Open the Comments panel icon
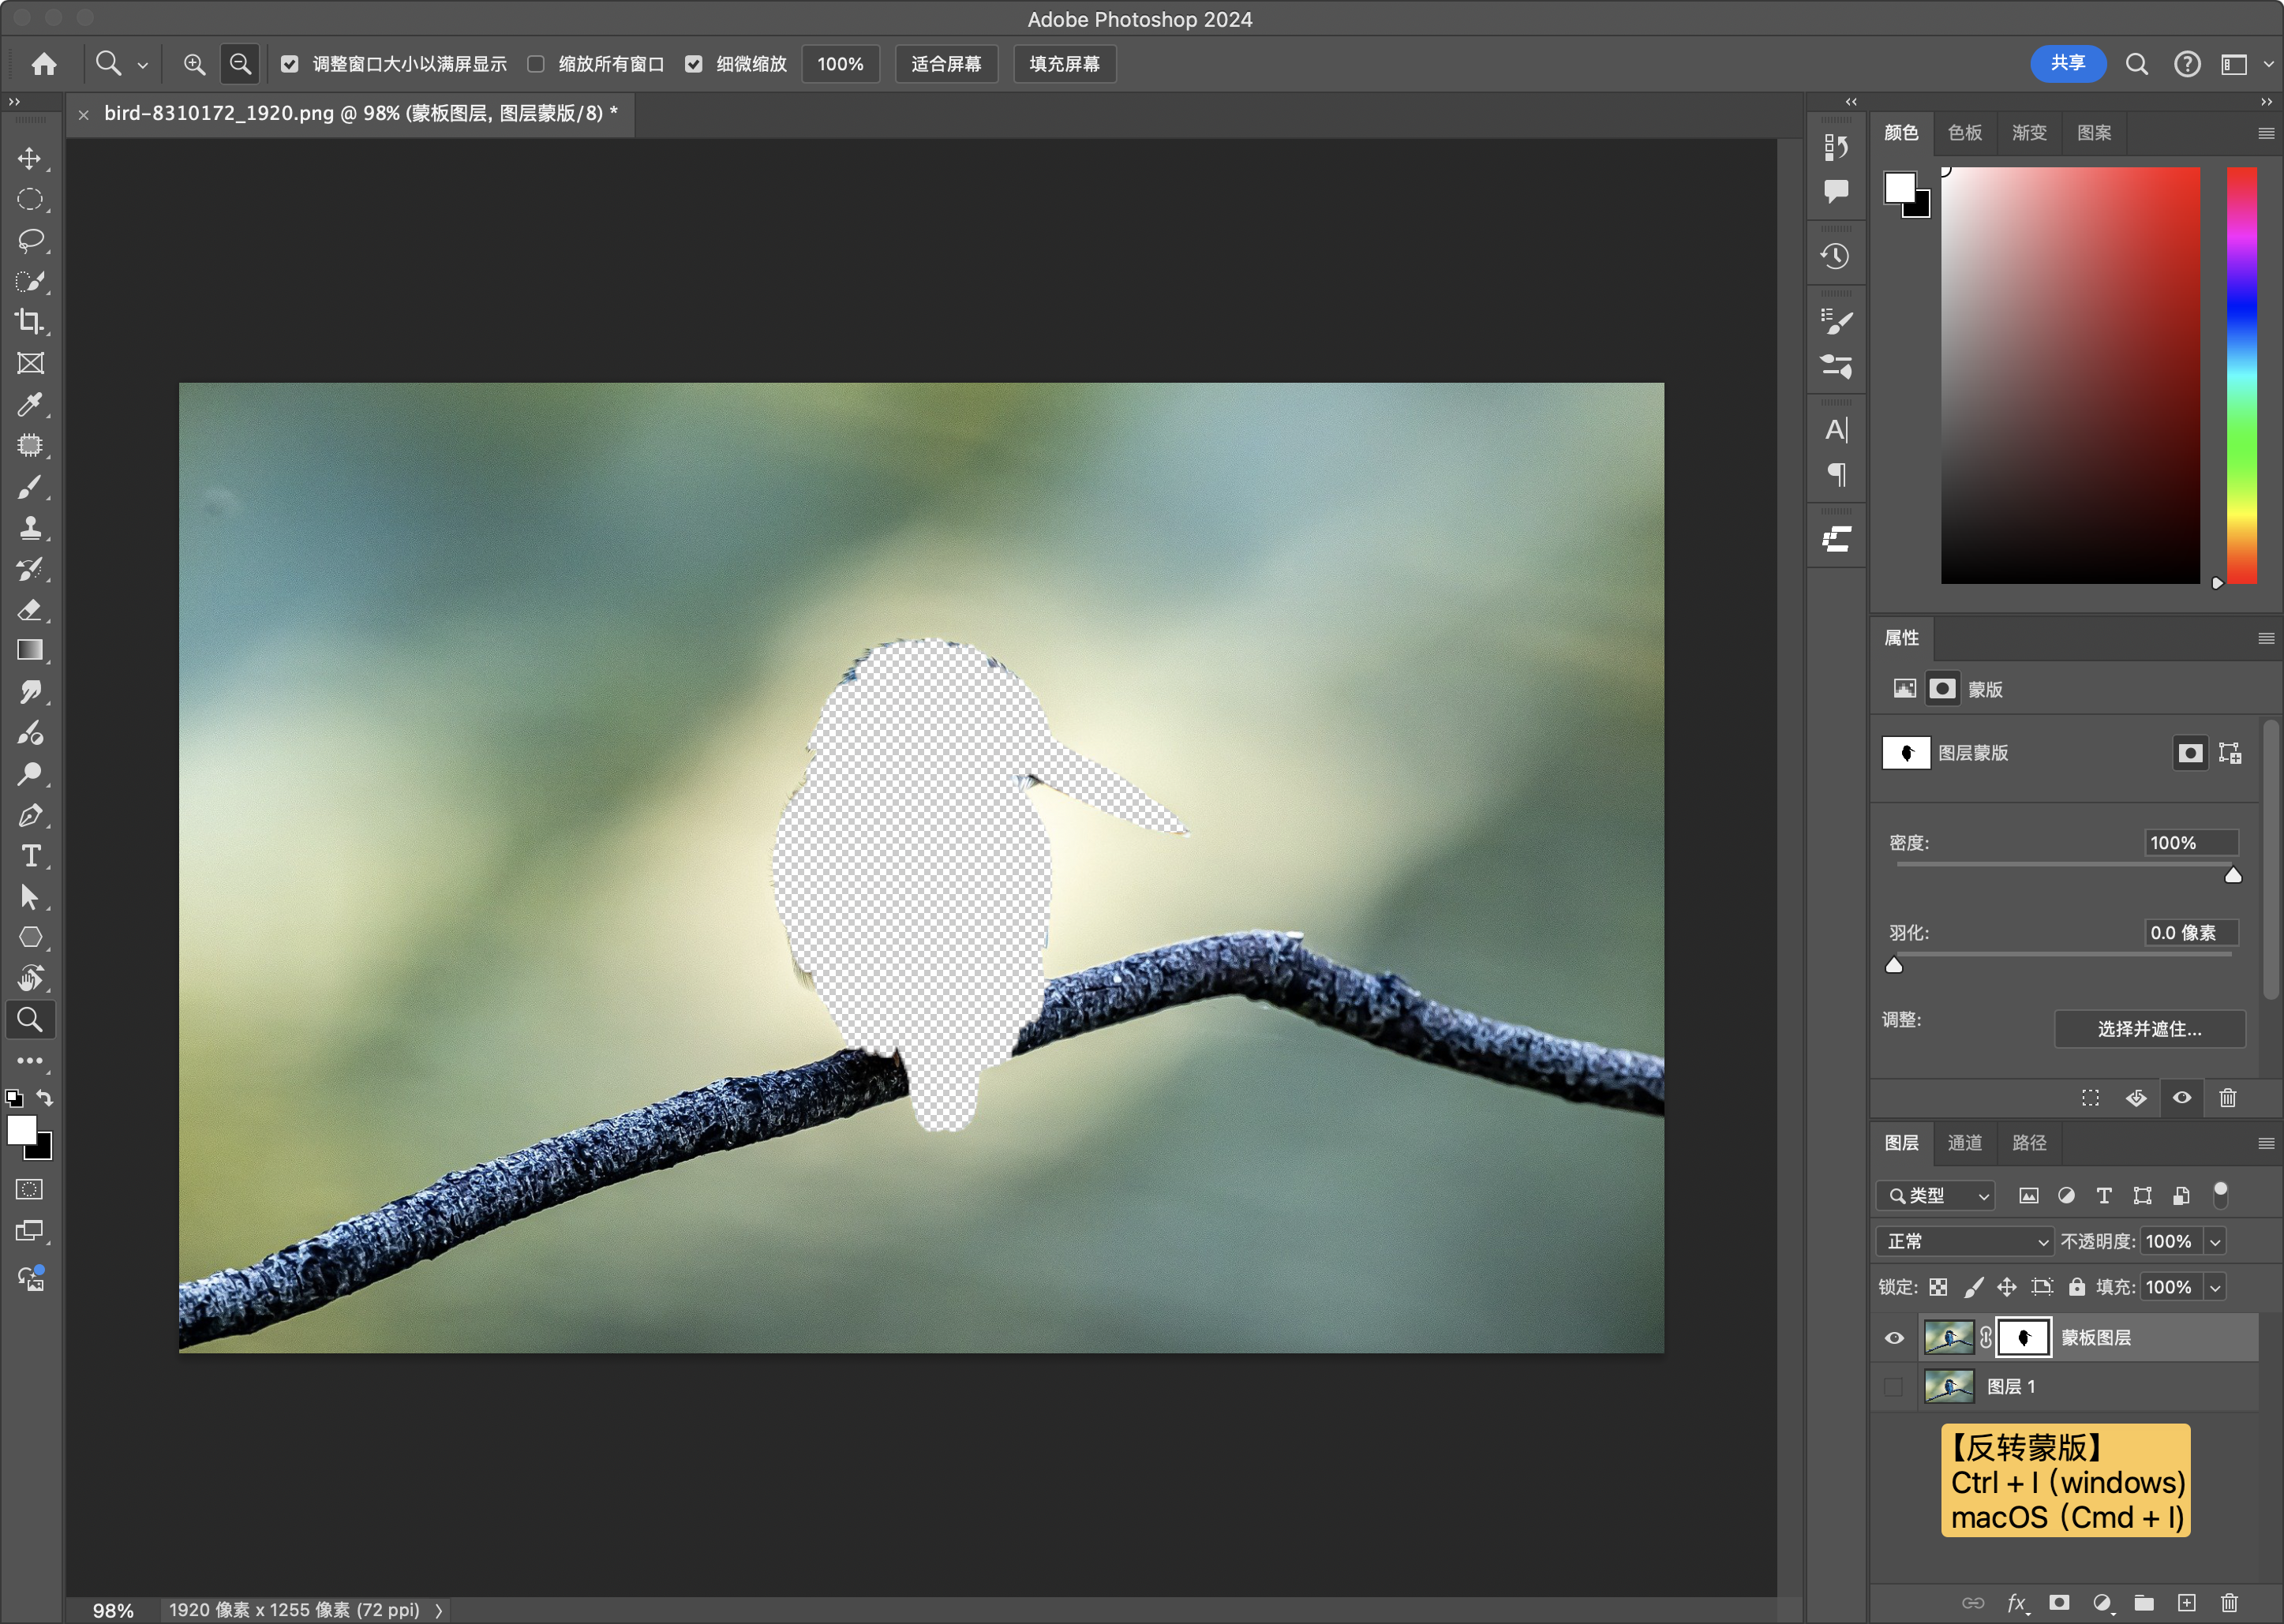 pyautogui.click(x=1835, y=190)
